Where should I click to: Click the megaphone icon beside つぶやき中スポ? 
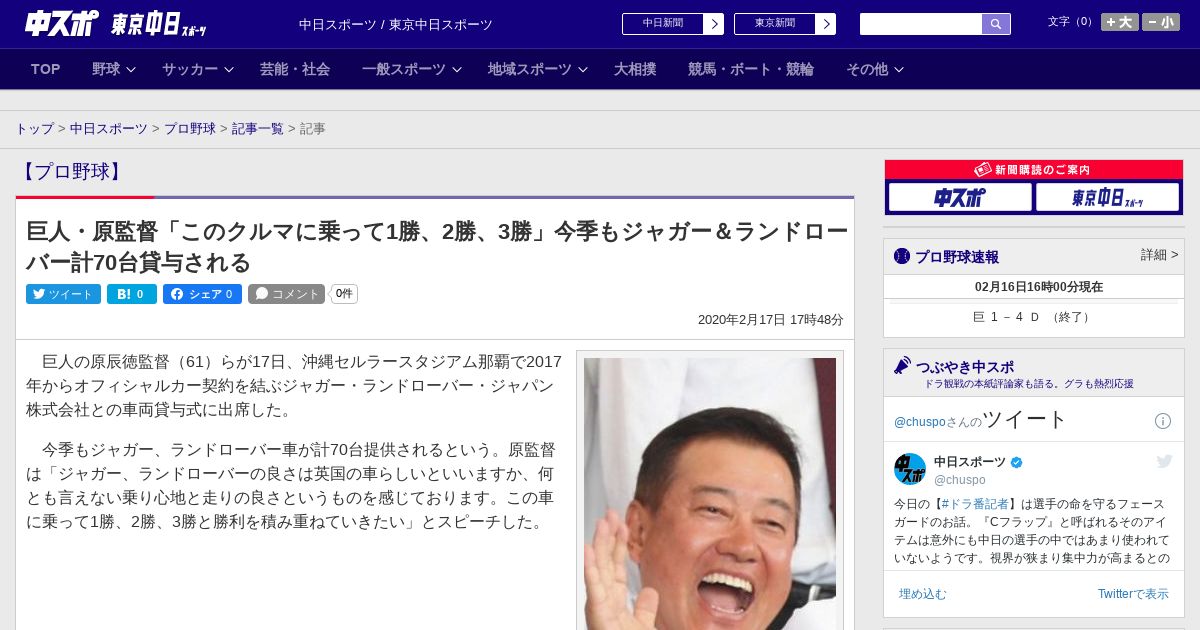tap(902, 366)
